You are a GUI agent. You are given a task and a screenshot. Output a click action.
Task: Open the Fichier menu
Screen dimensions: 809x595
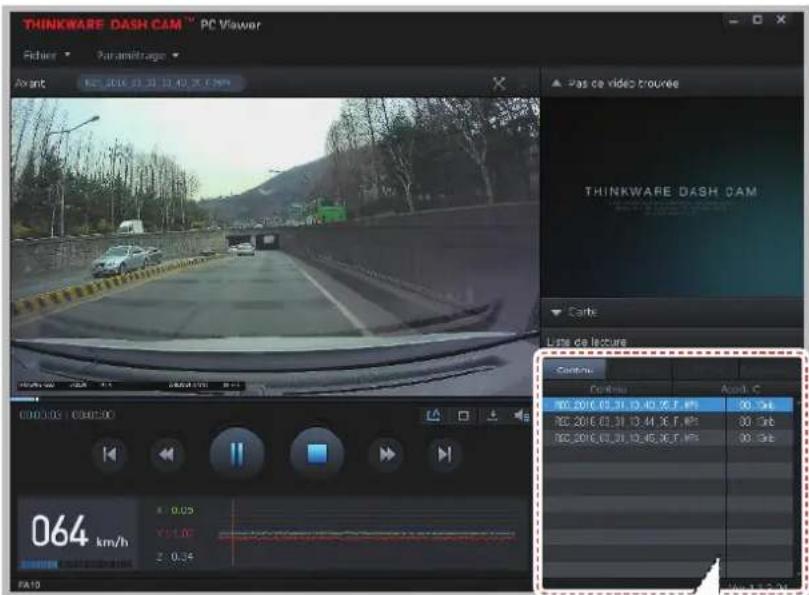click(46, 55)
